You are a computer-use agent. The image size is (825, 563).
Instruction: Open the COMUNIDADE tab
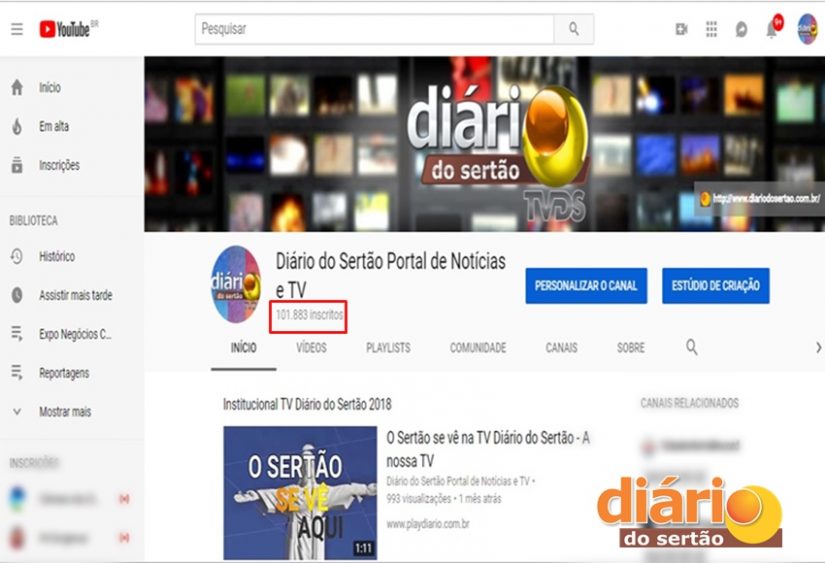478,348
